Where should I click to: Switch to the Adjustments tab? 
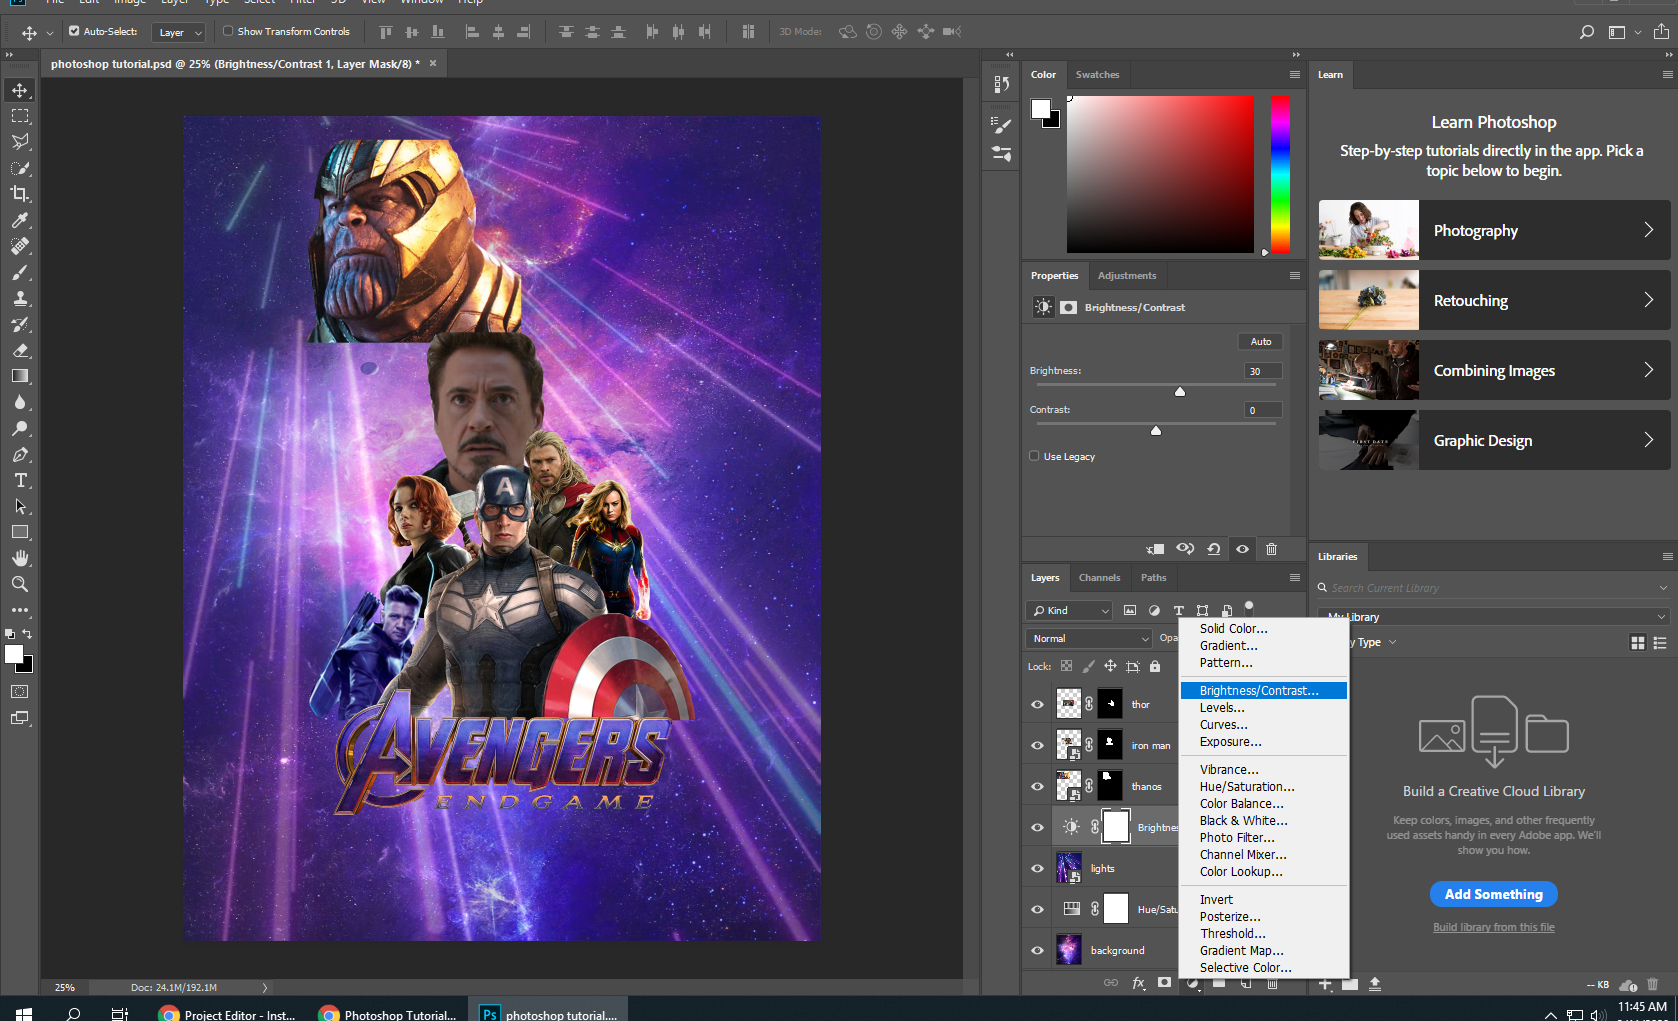click(1127, 275)
